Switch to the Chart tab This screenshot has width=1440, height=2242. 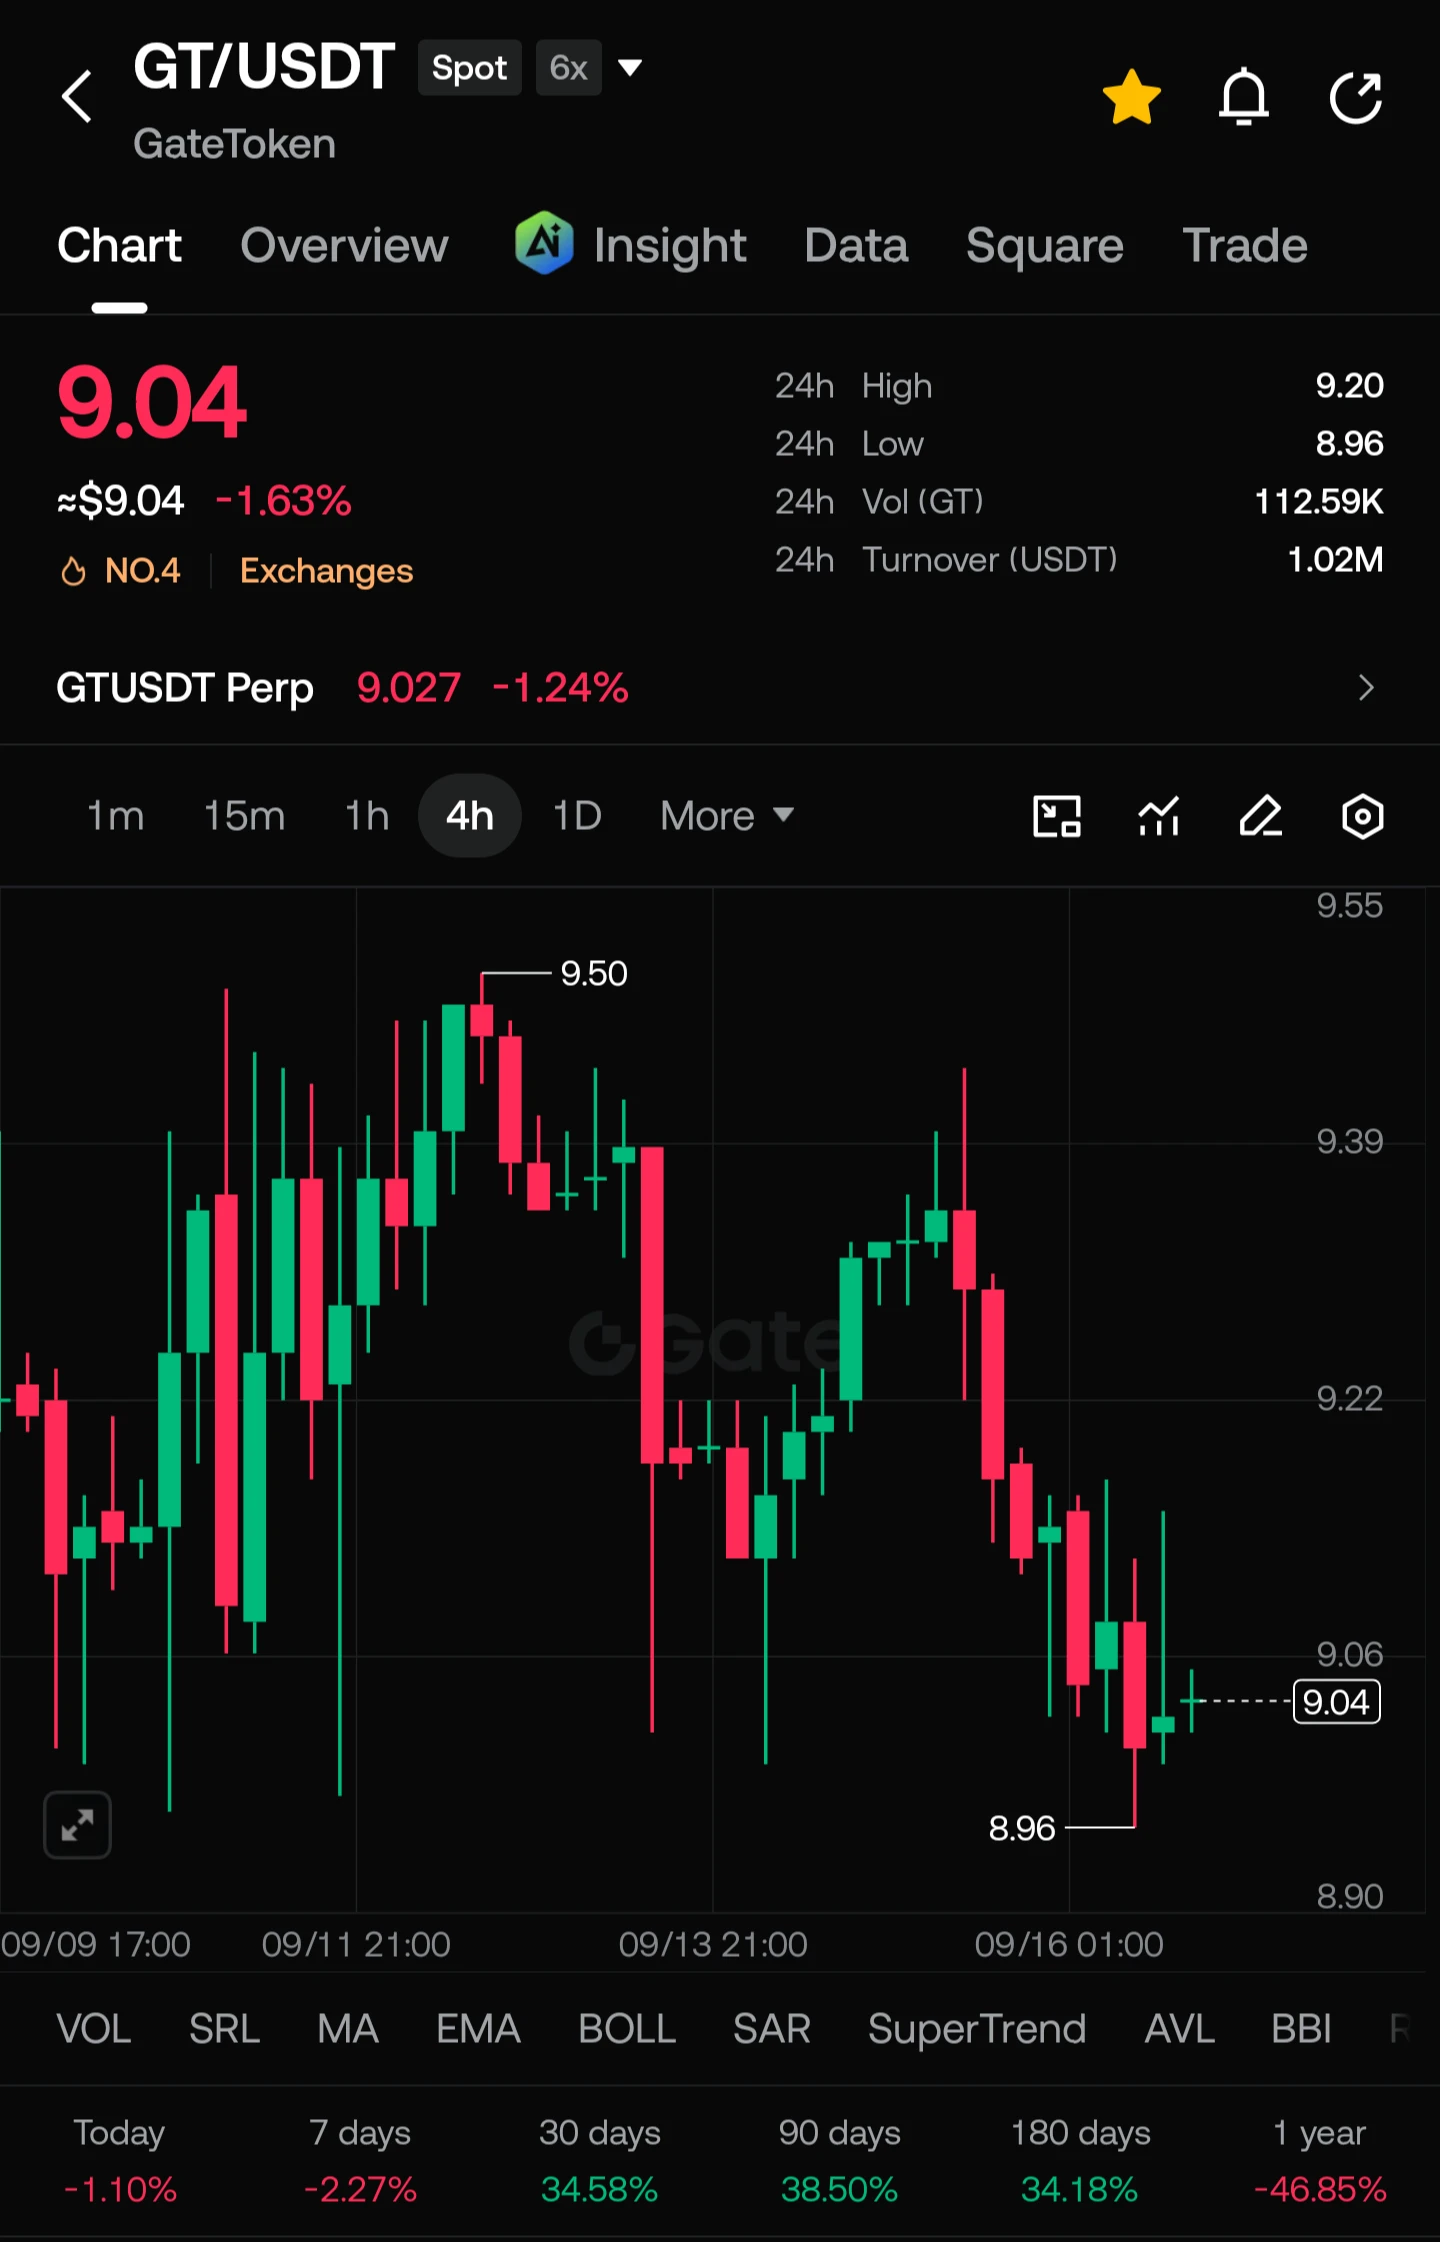120,246
